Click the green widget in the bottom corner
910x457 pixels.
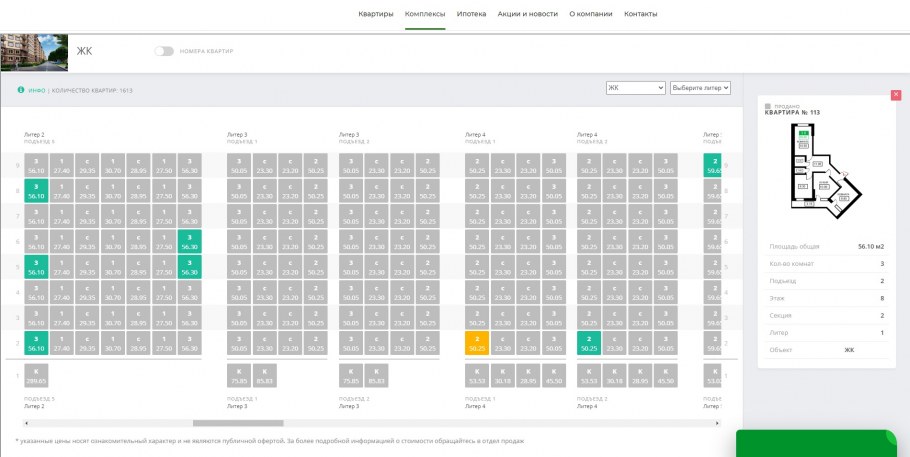(x=816, y=444)
